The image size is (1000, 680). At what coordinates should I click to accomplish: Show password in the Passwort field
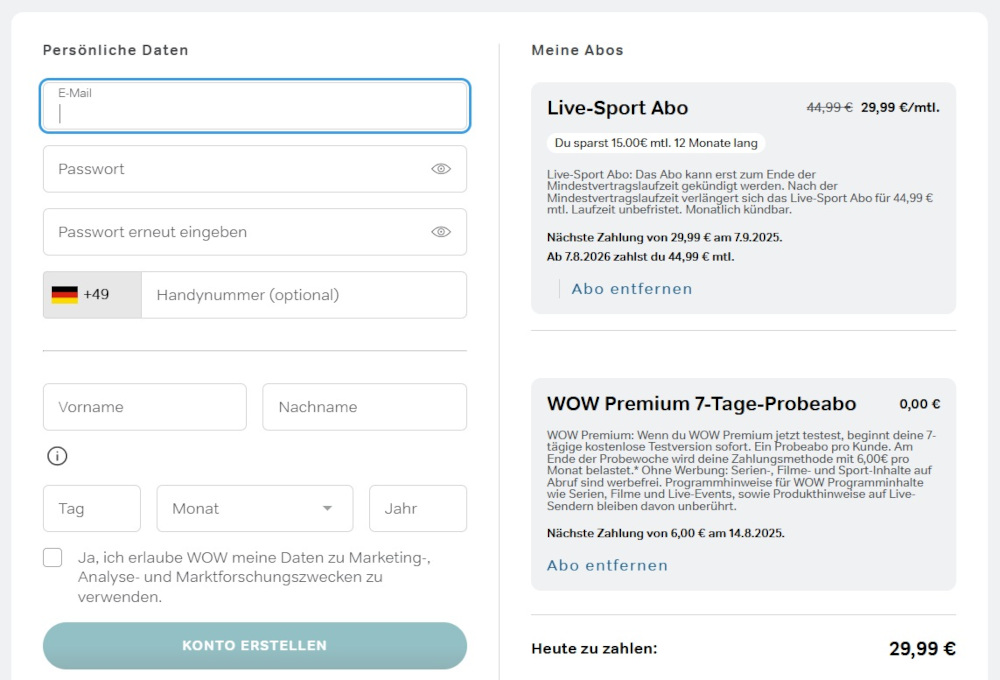click(x=441, y=169)
